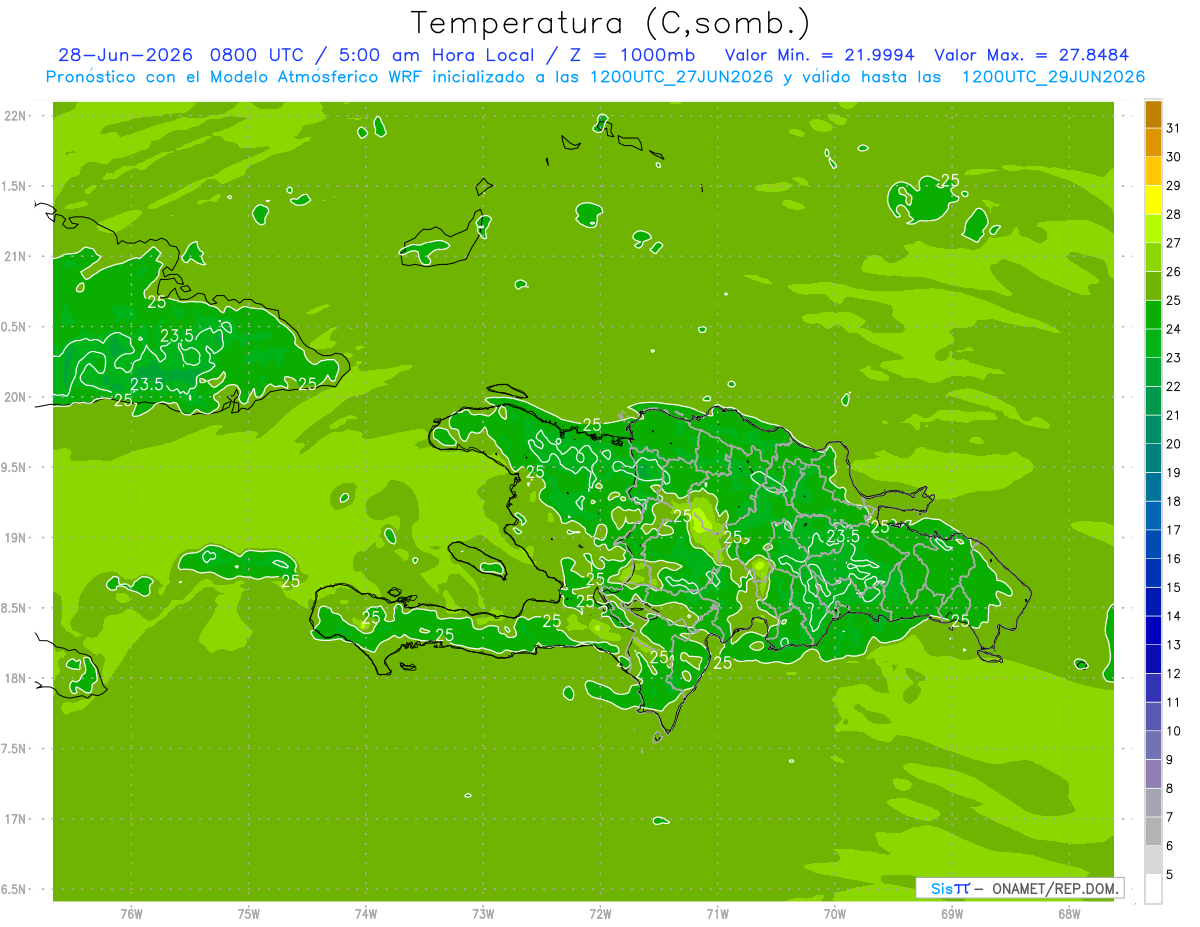Click the '5' label on color scale

click(1170, 875)
